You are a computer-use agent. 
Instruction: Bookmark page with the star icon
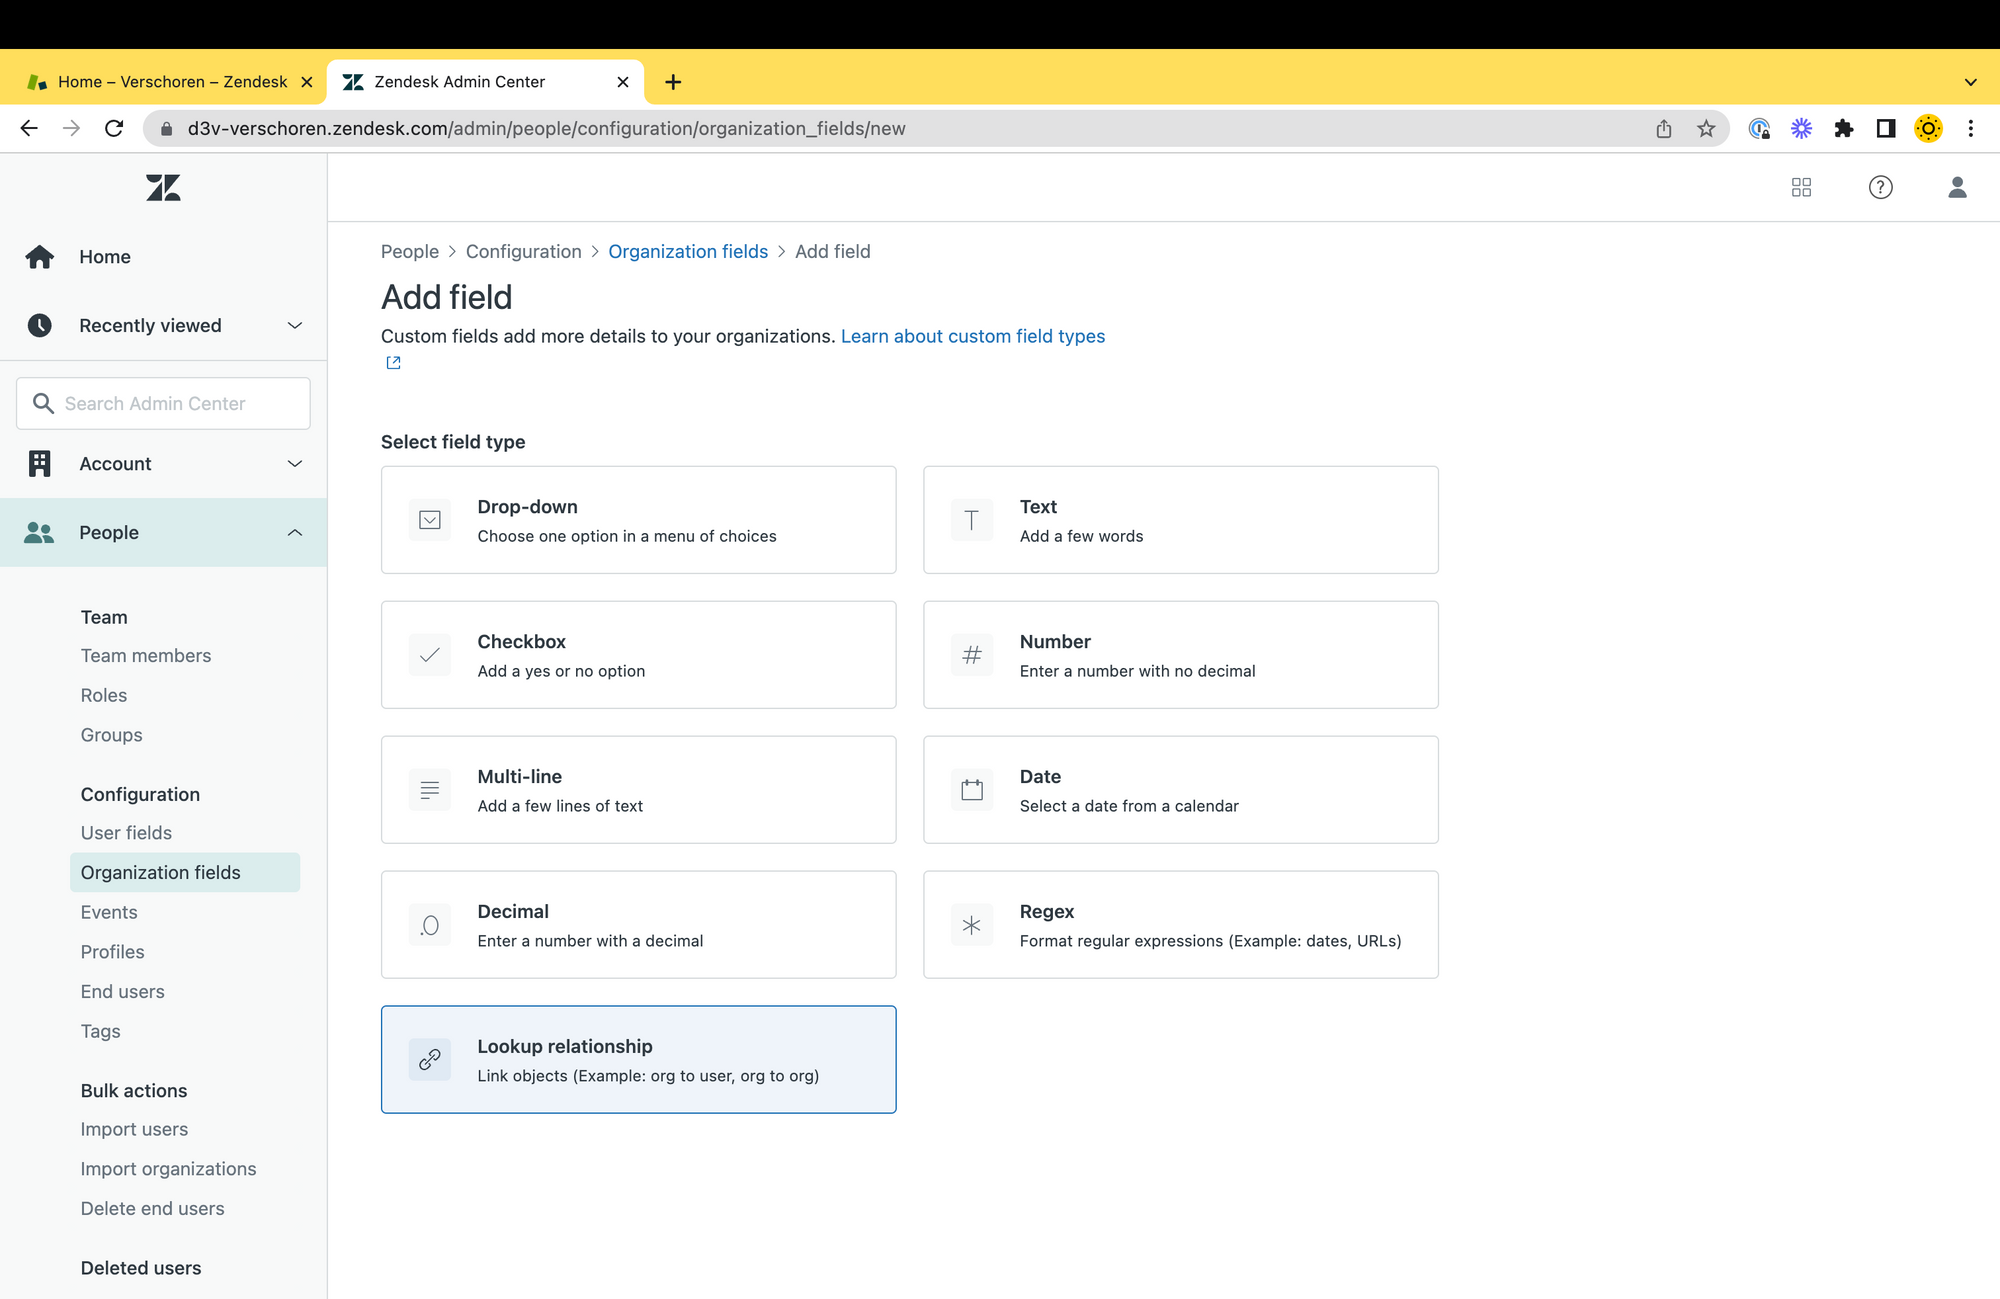click(x=1706, y=129)
